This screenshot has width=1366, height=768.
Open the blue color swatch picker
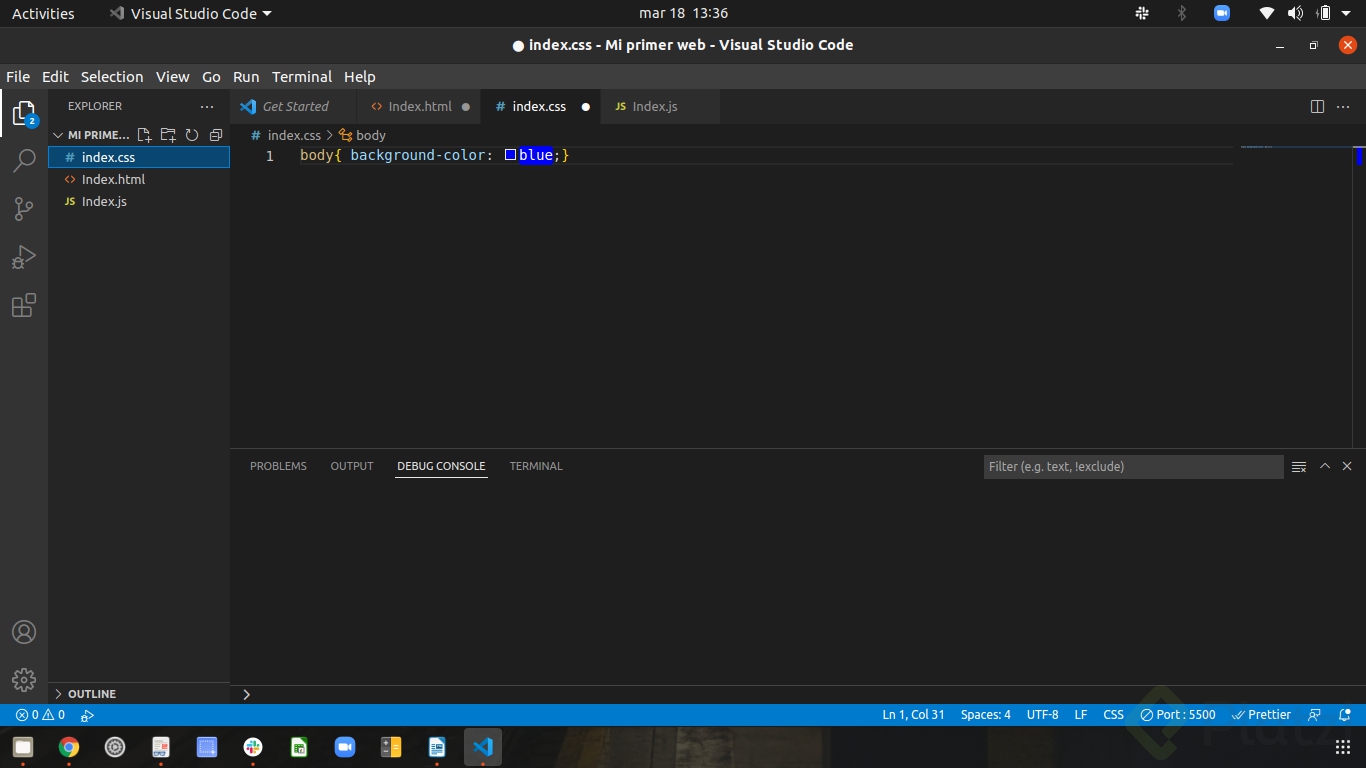tap(510, 154)
